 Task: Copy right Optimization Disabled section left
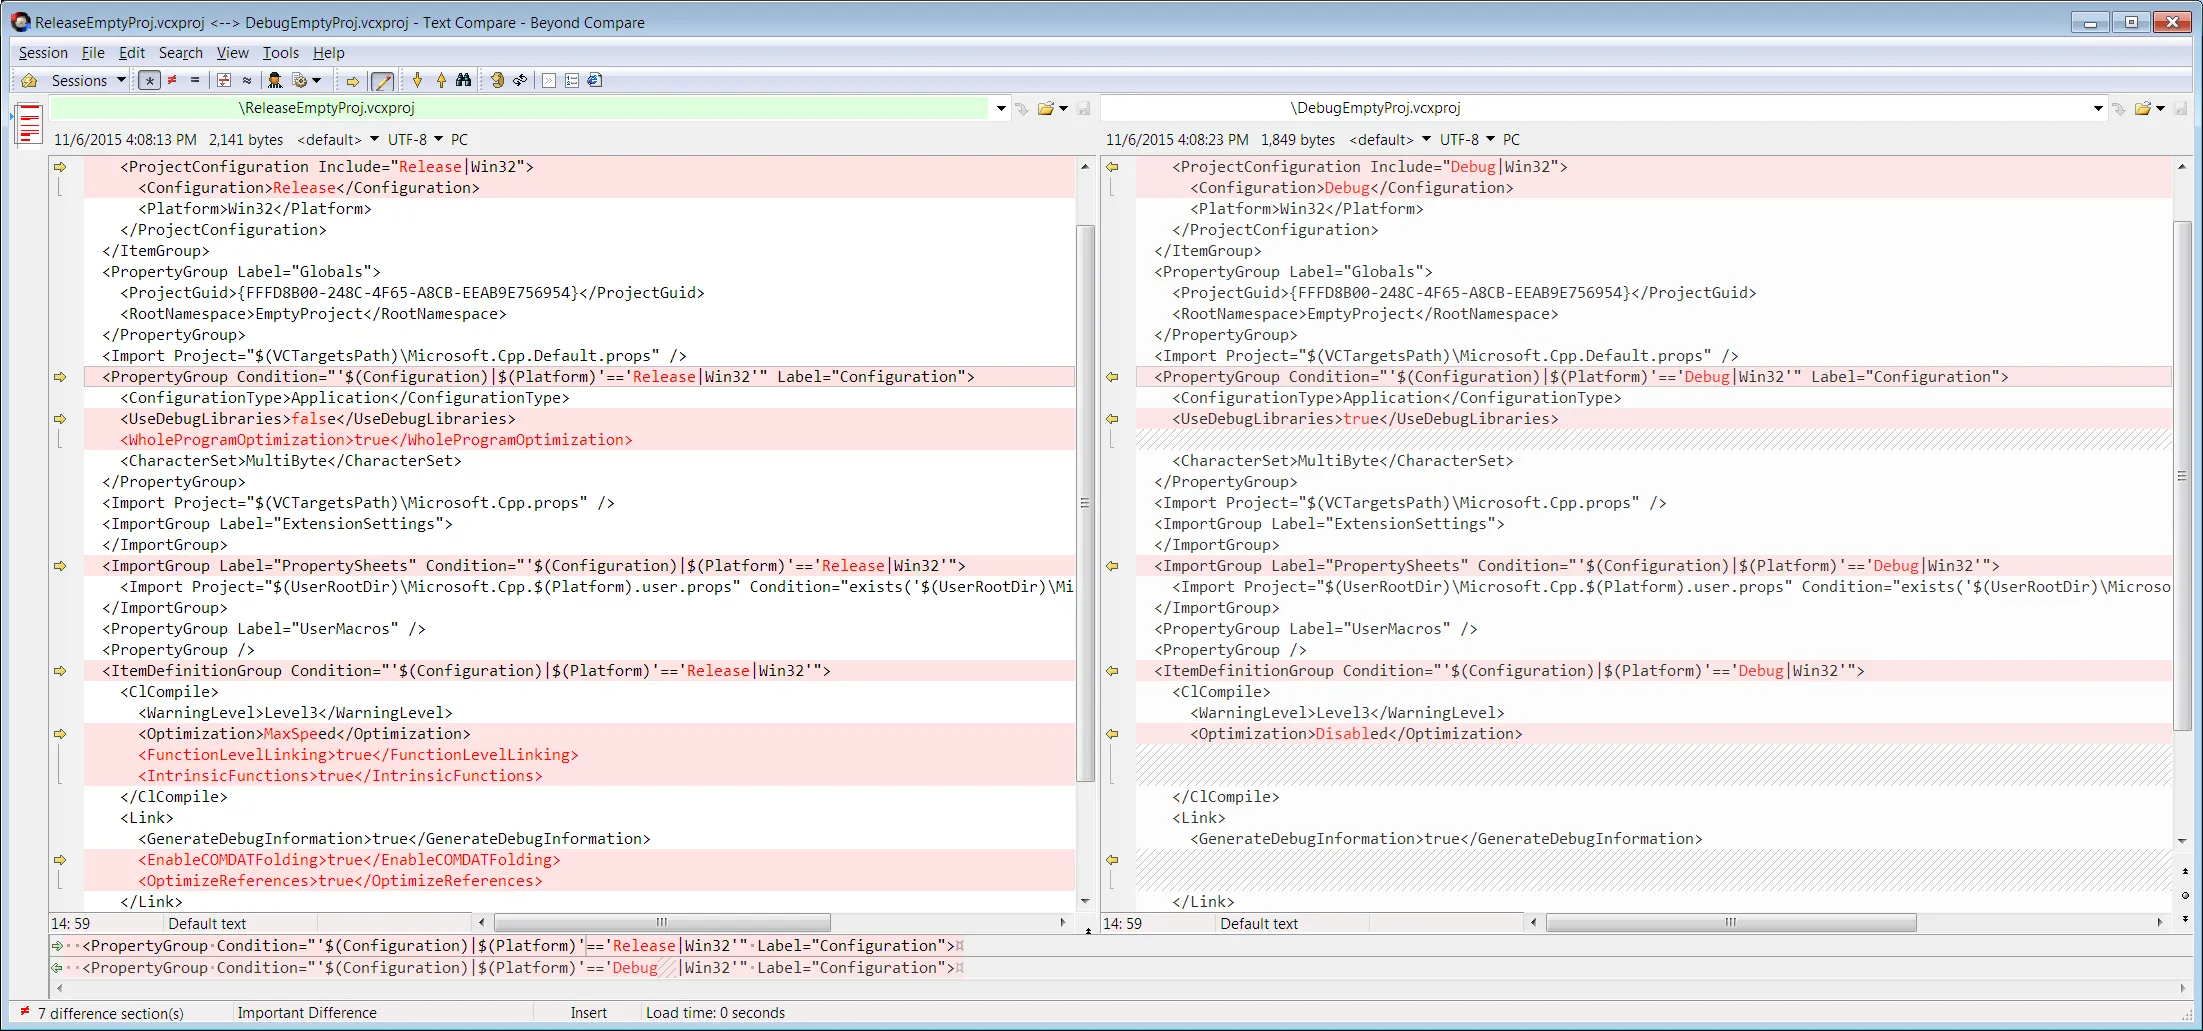coord(1112,734)
